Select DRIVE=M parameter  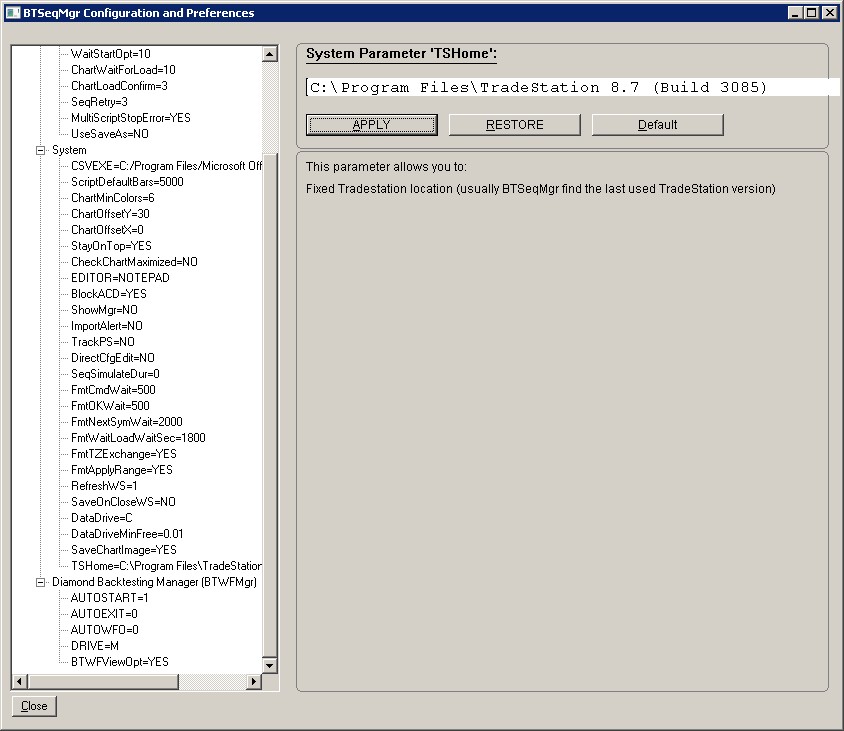click(x=95, y=646)
